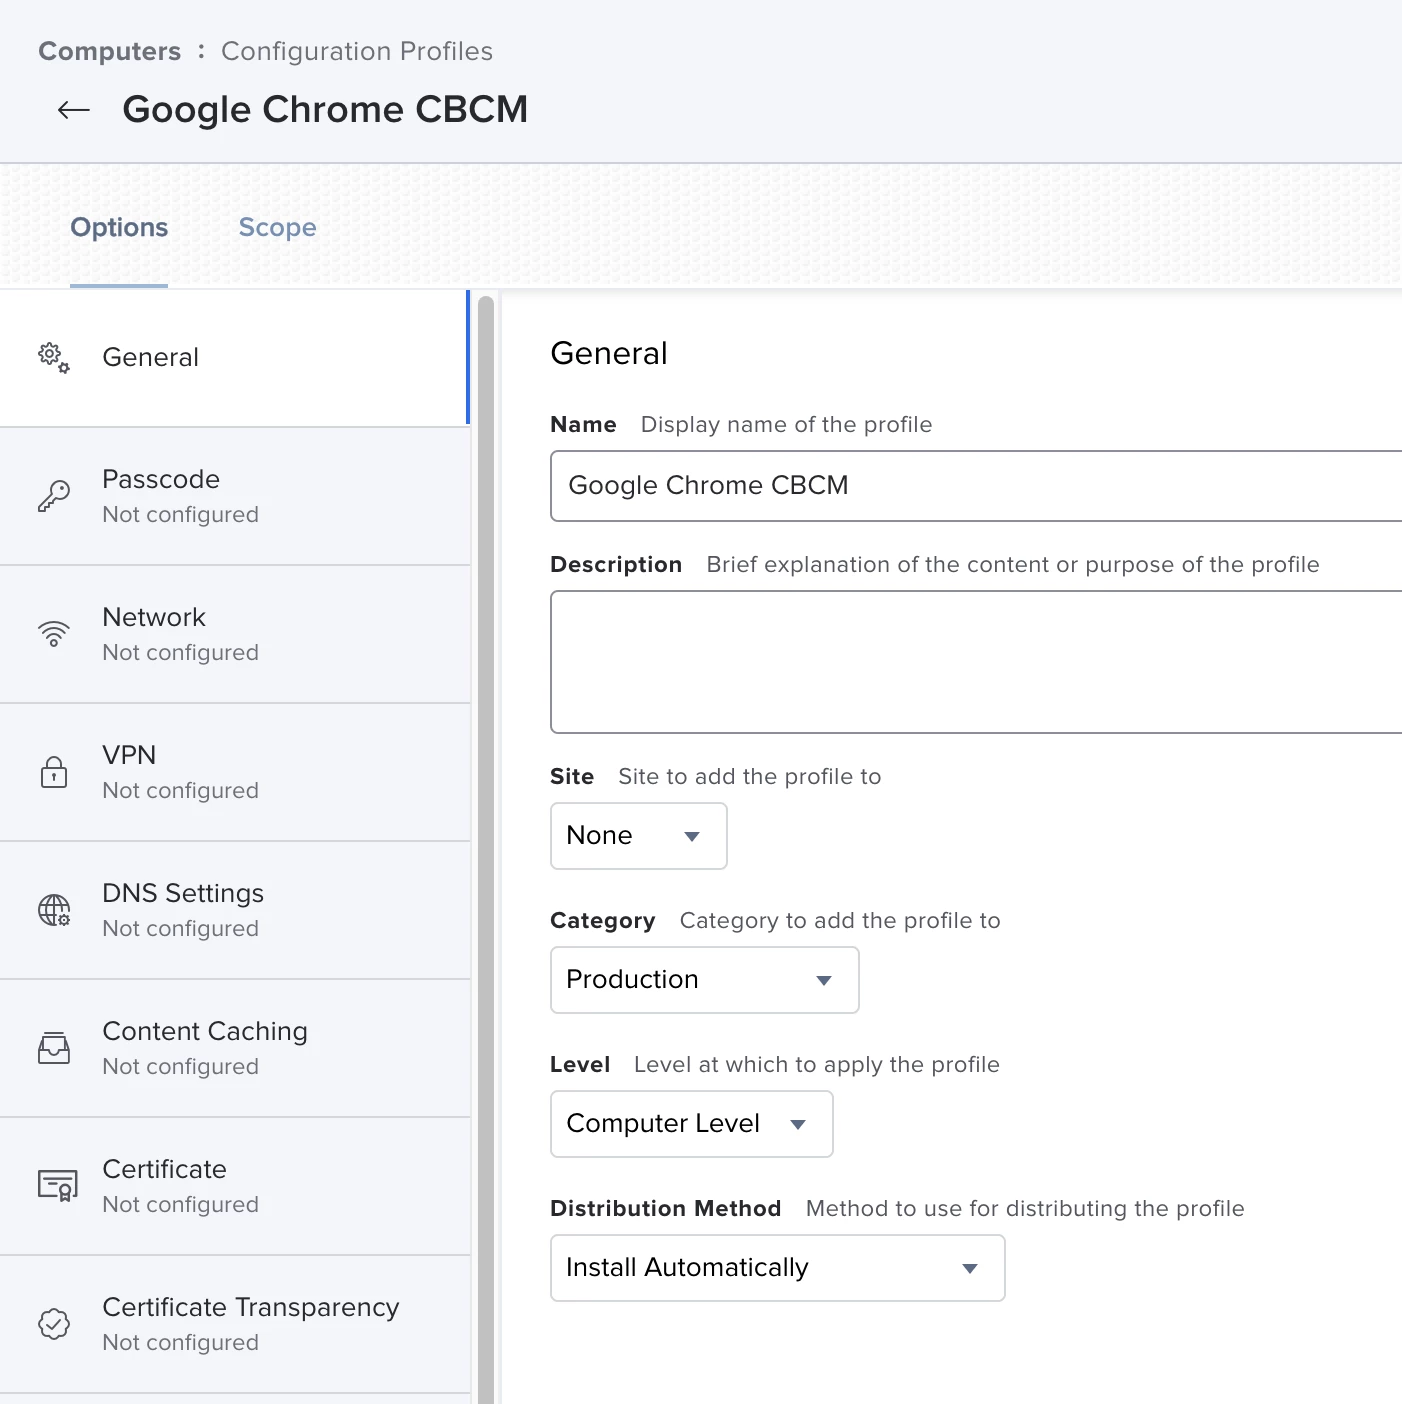1402x1404 pixels.
Task: Open the Distribution Method dropdown
Action: (778, 1268)
